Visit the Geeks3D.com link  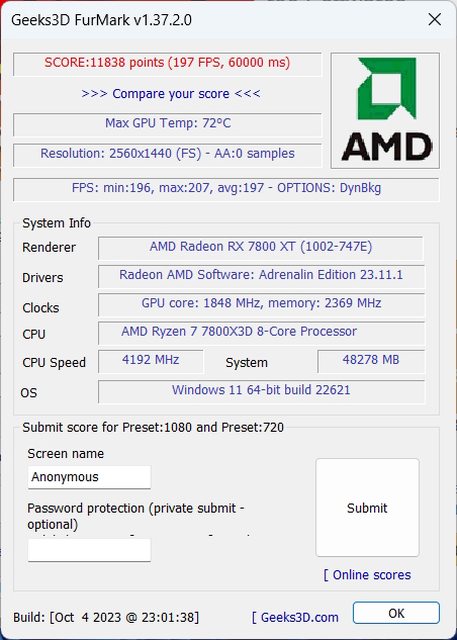tap(295, 617)
